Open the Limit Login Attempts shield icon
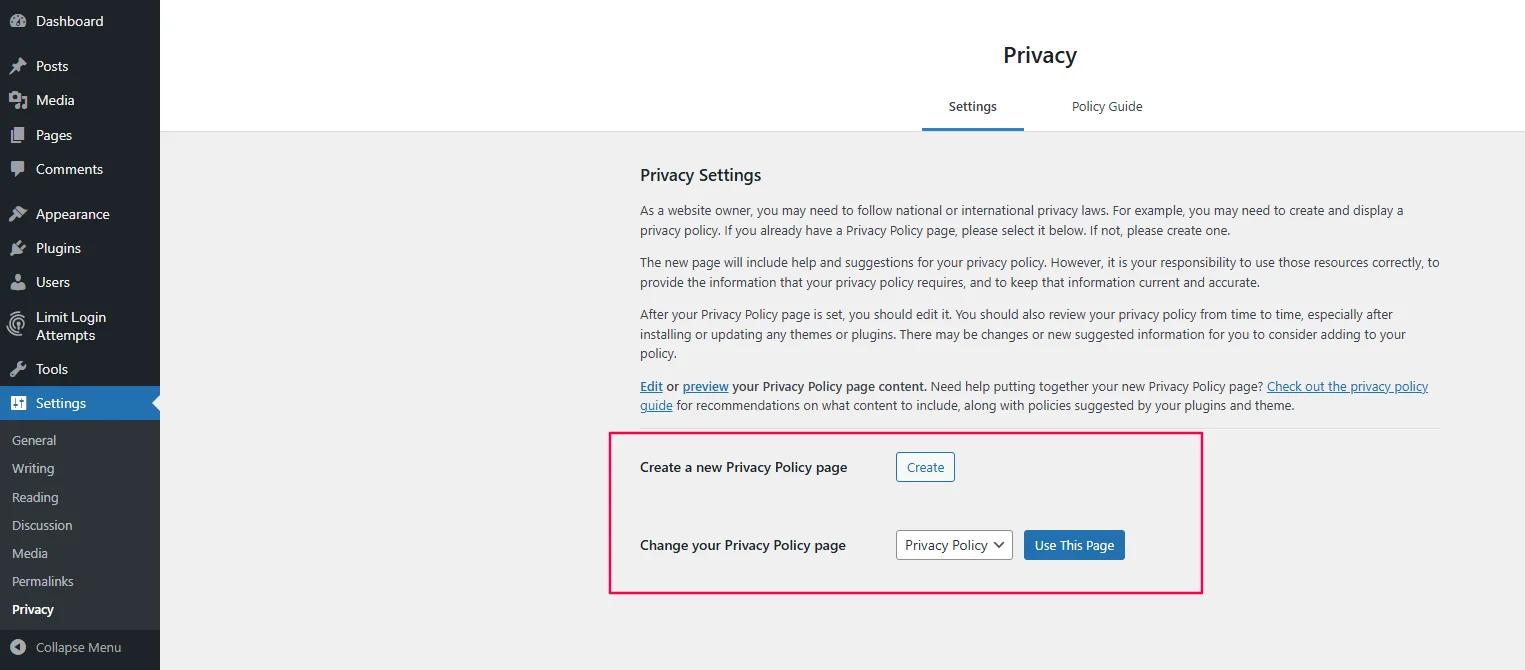The image size is (1525, 670). point(17,325)
